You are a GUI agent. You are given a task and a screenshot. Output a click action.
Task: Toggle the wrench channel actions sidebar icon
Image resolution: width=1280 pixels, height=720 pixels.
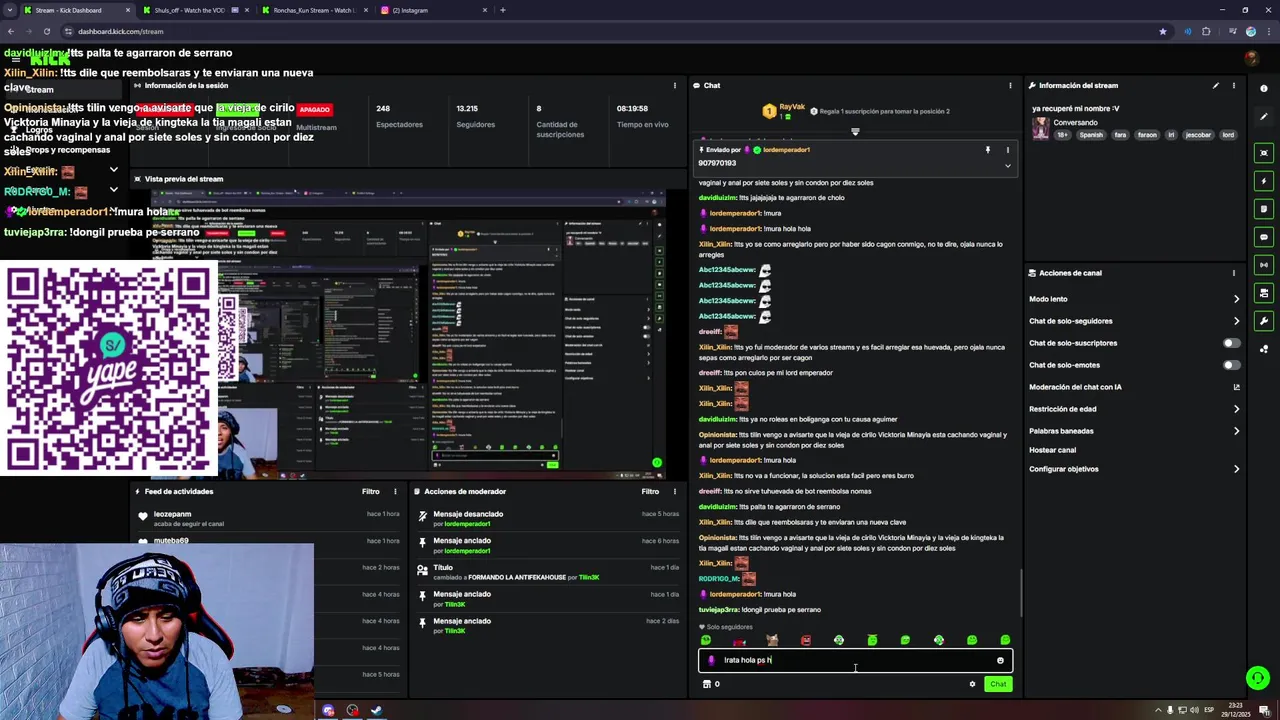[1264, 321]
